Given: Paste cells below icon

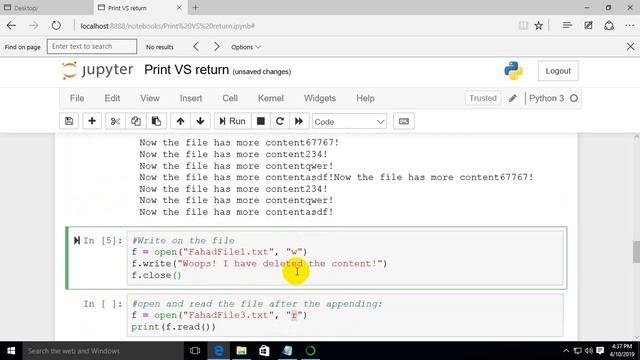Looking at the screenshot, I should click(156, 121).
